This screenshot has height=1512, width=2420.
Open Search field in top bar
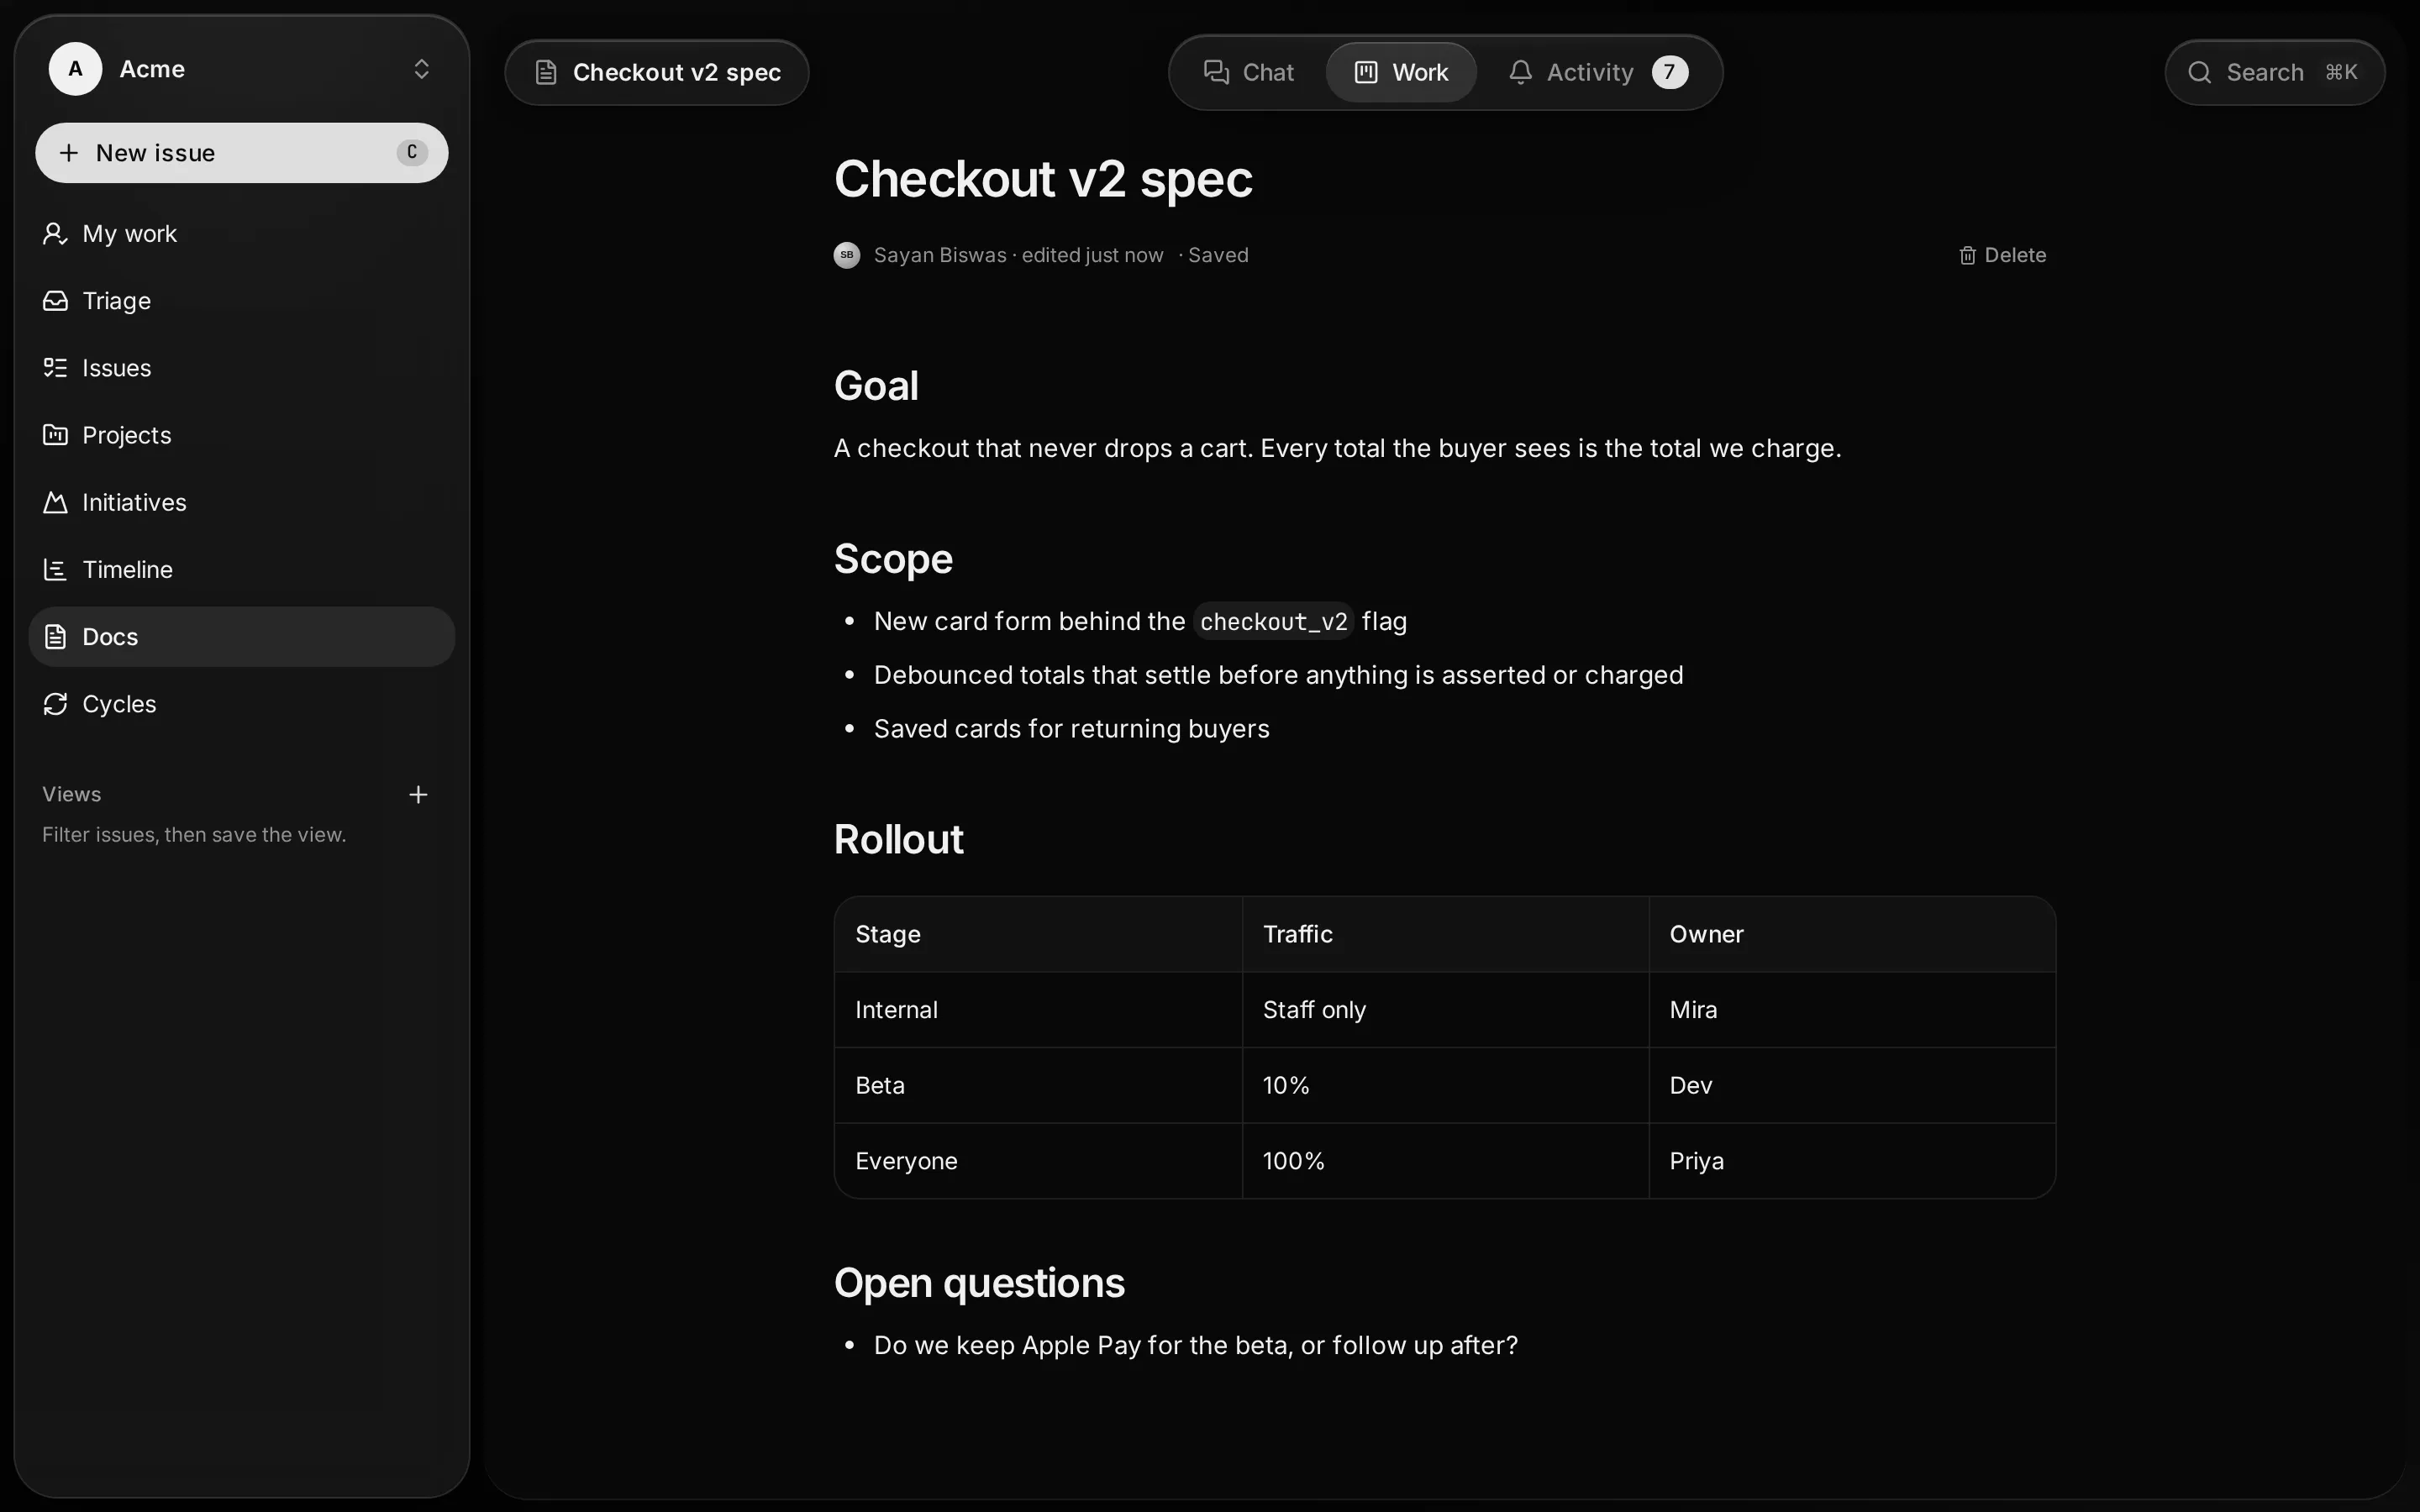pyautogui.click(x=2274, y=73)
